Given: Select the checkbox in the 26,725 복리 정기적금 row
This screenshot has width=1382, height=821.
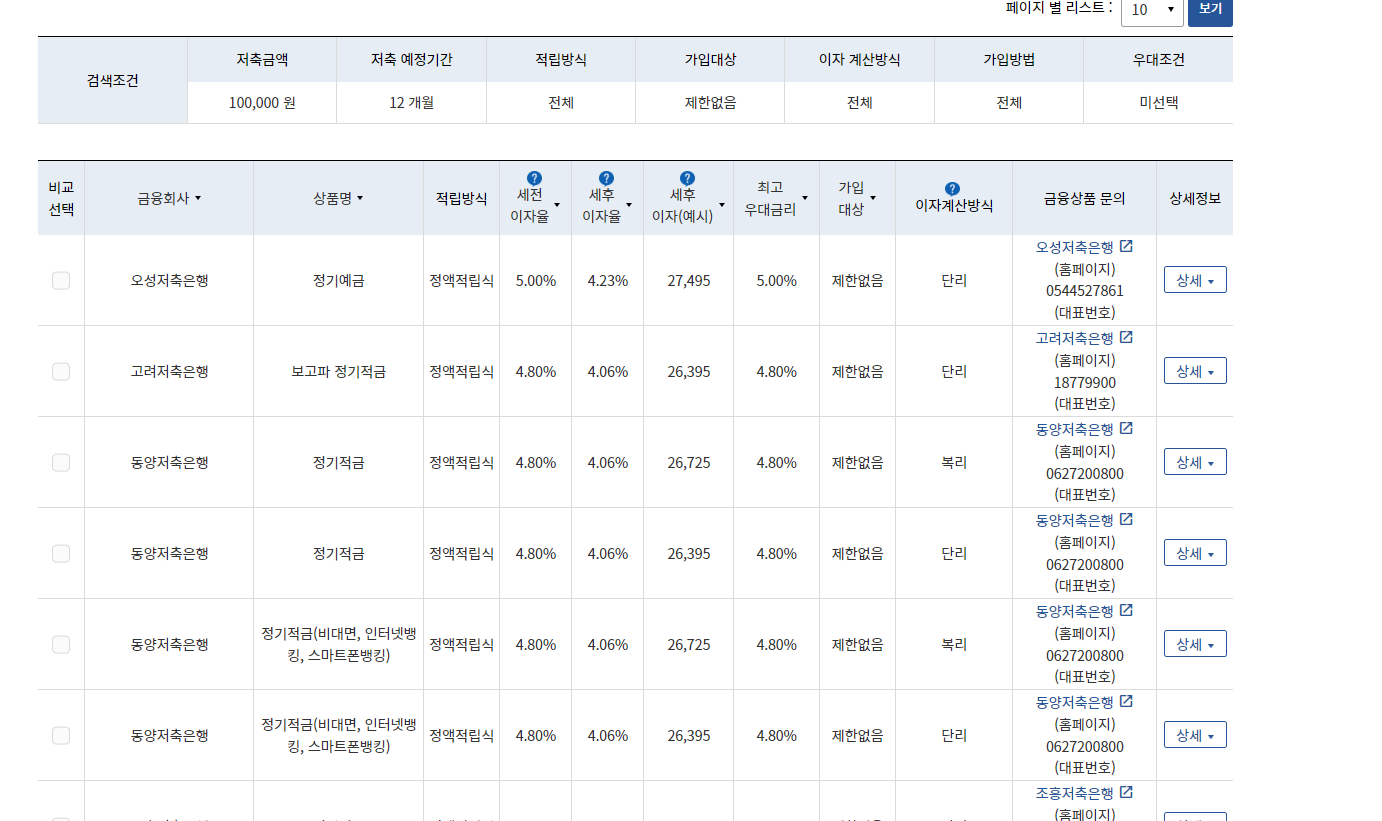Looking at the screenshot, I should click(61, 463).
